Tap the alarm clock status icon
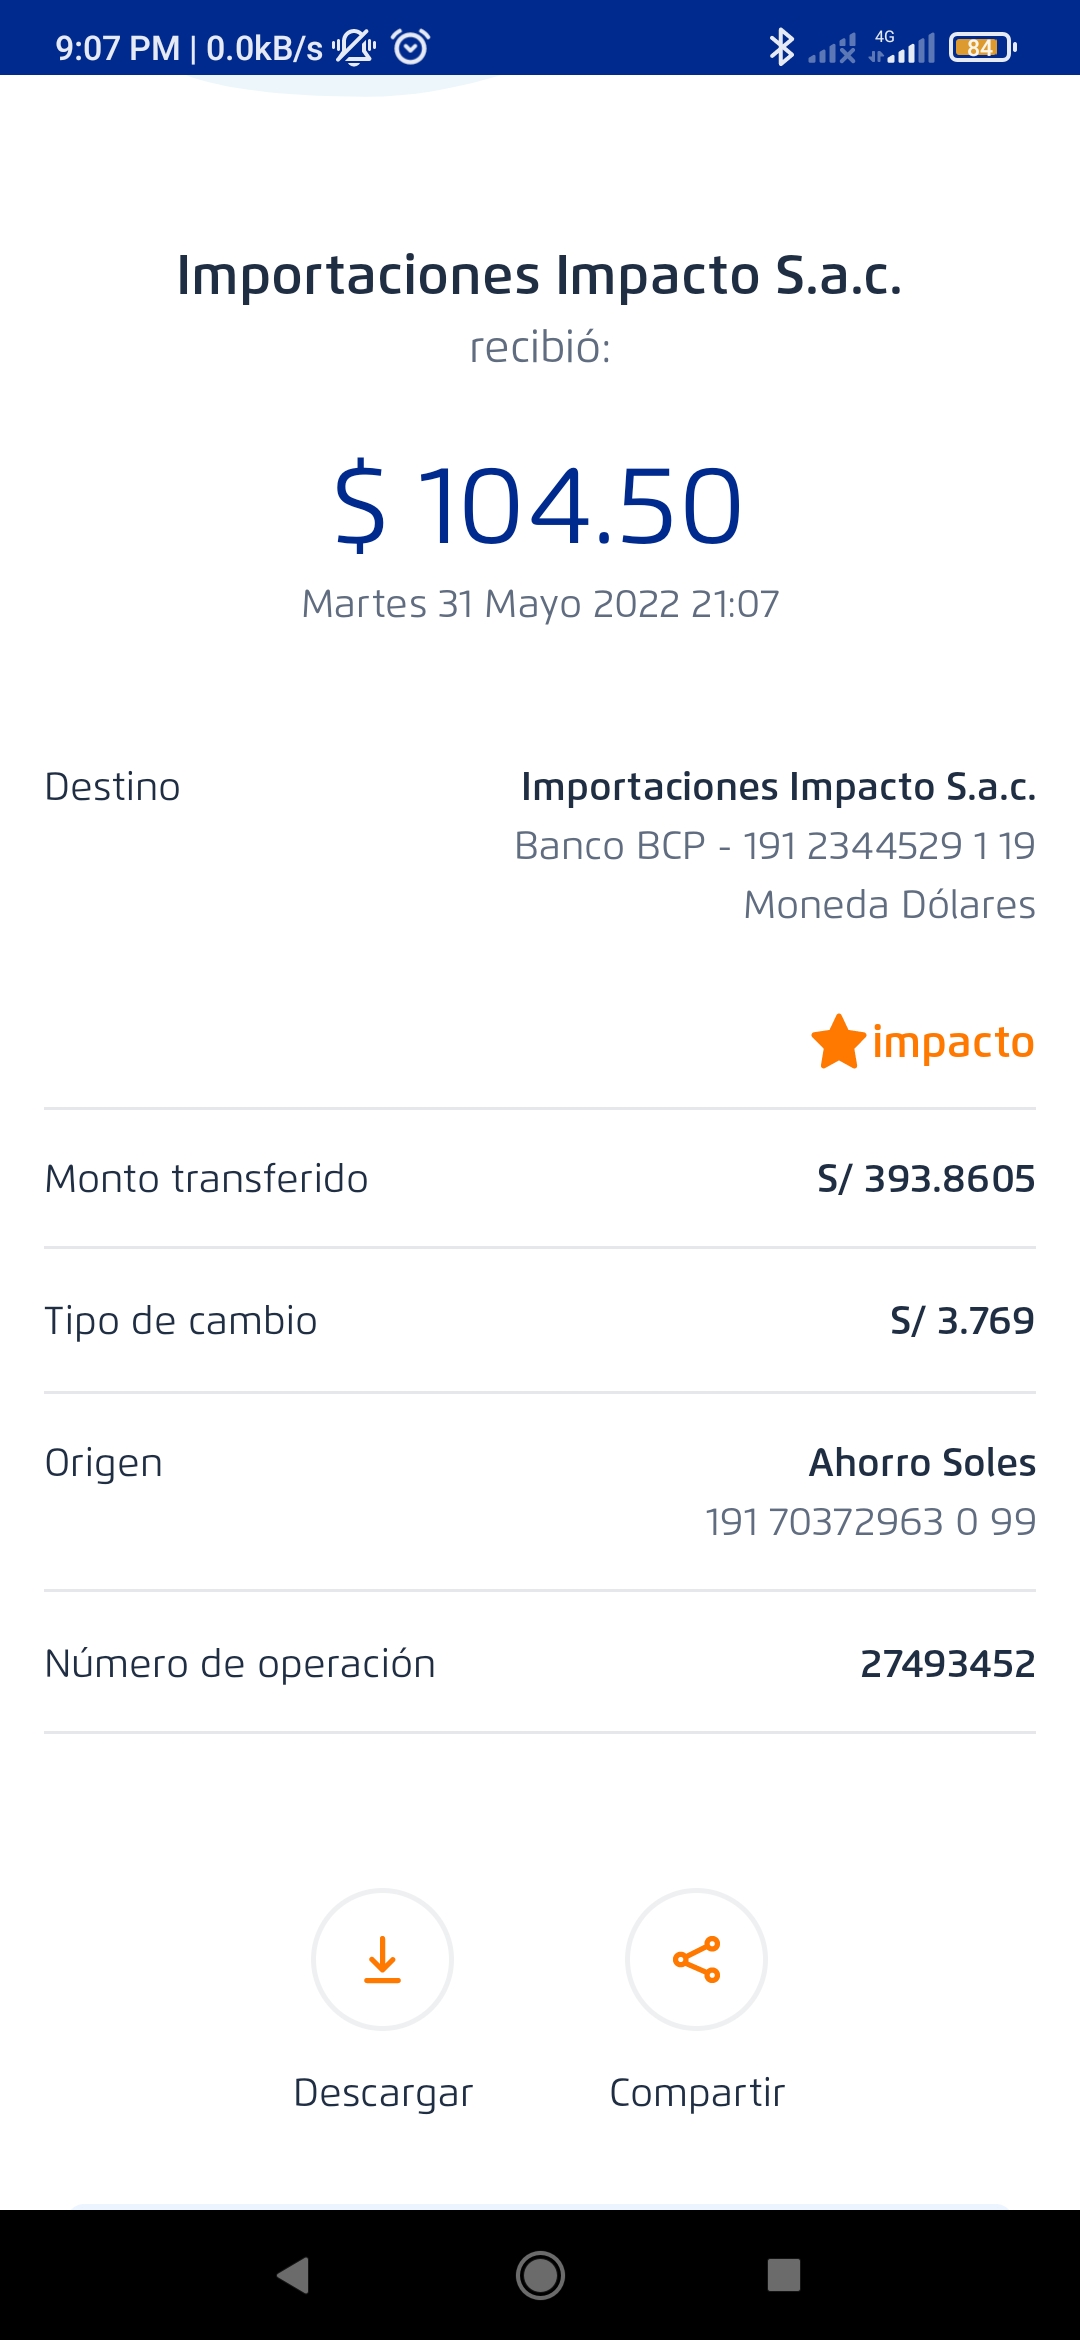Screen dimensions: 1080x2340 coord(410,47)
